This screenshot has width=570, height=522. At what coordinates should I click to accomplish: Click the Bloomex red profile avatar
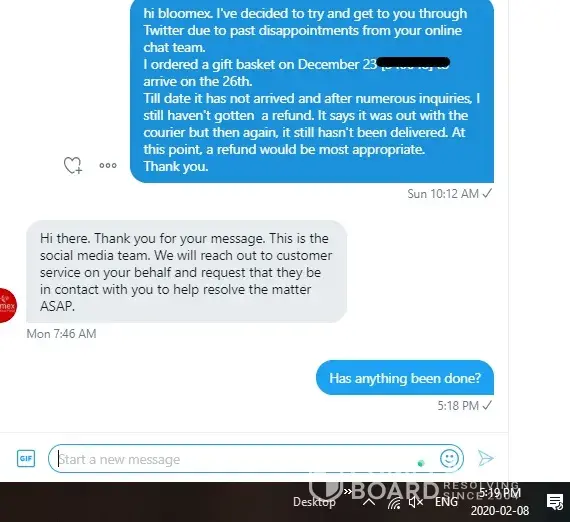tap(7, 305)
